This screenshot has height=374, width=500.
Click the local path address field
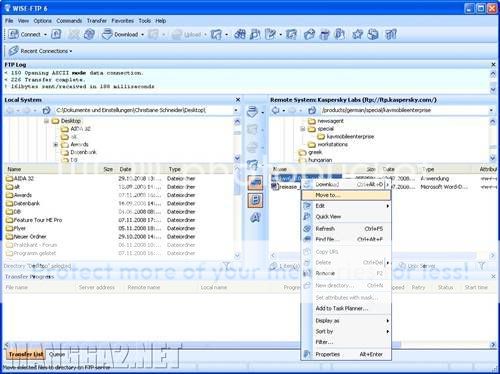pos(143,110)
